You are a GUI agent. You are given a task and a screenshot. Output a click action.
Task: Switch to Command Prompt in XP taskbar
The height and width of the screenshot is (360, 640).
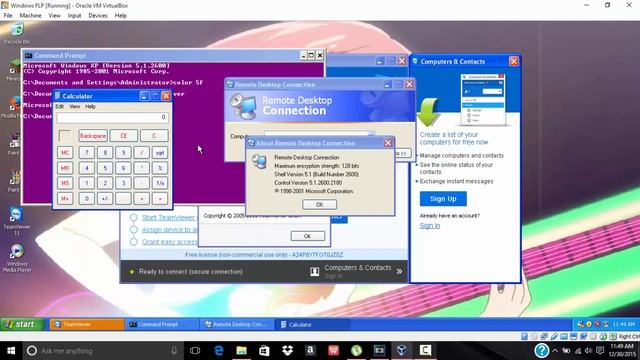pyautogui.click(x=162, y=324)
